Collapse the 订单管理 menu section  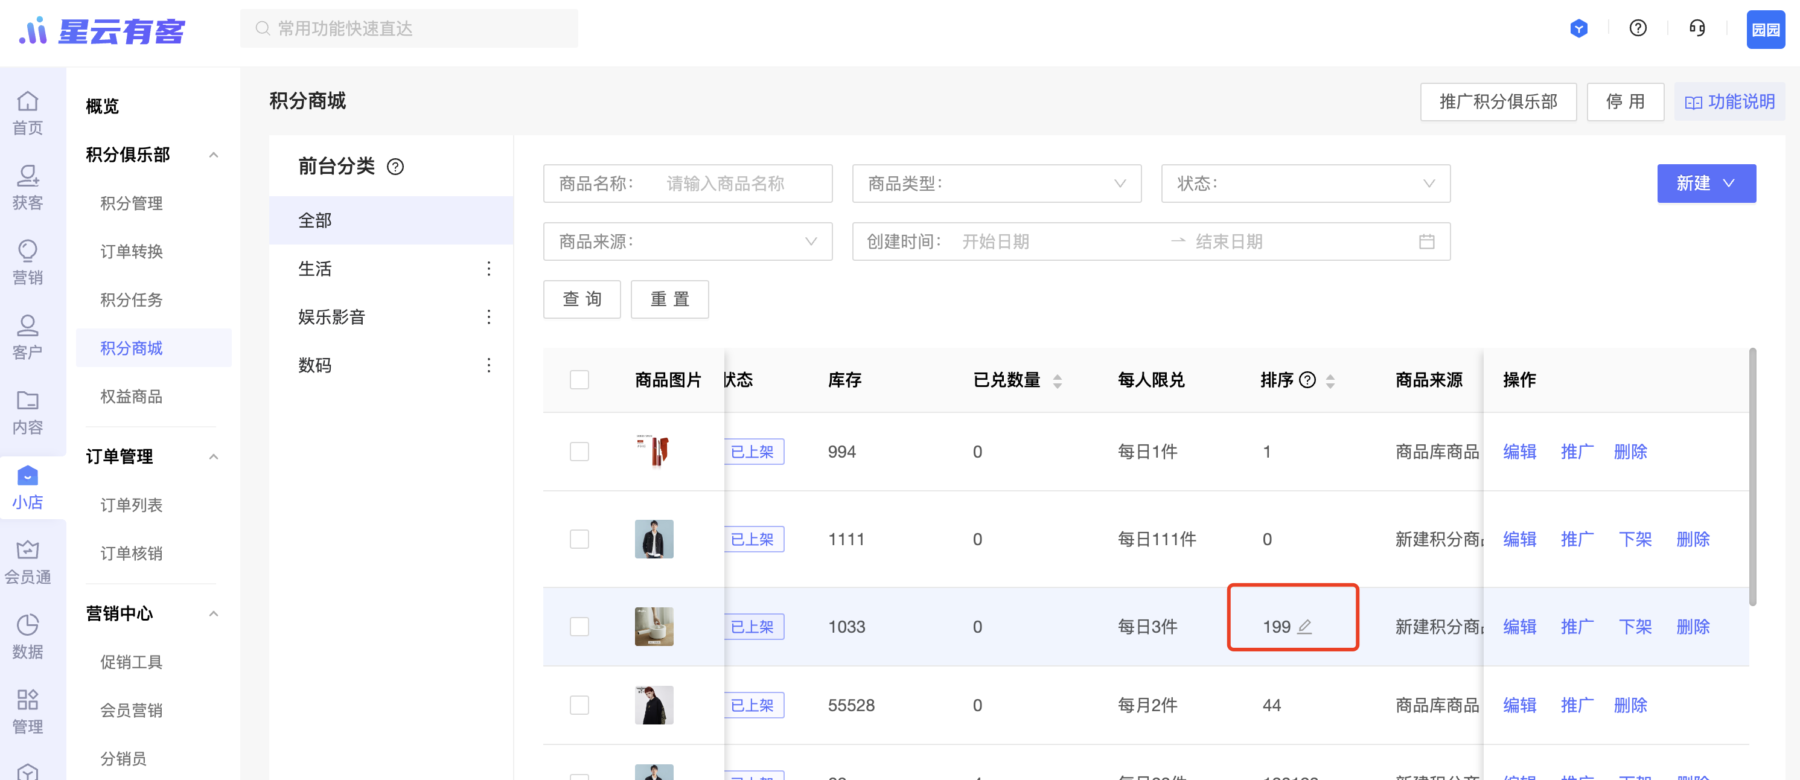(213, 457)
